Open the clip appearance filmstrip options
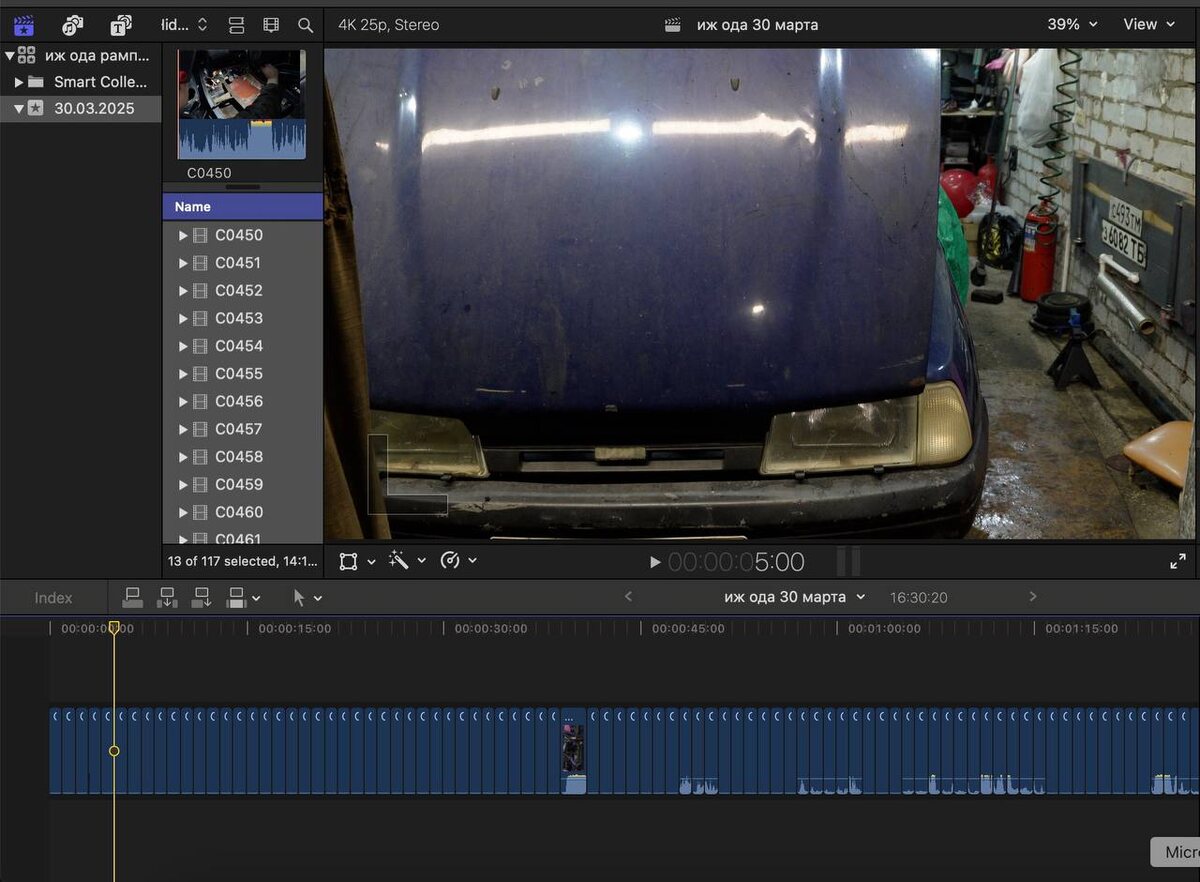Viewport: 1200px width, 882px height. pyautogui.click(x=271, y=25)
